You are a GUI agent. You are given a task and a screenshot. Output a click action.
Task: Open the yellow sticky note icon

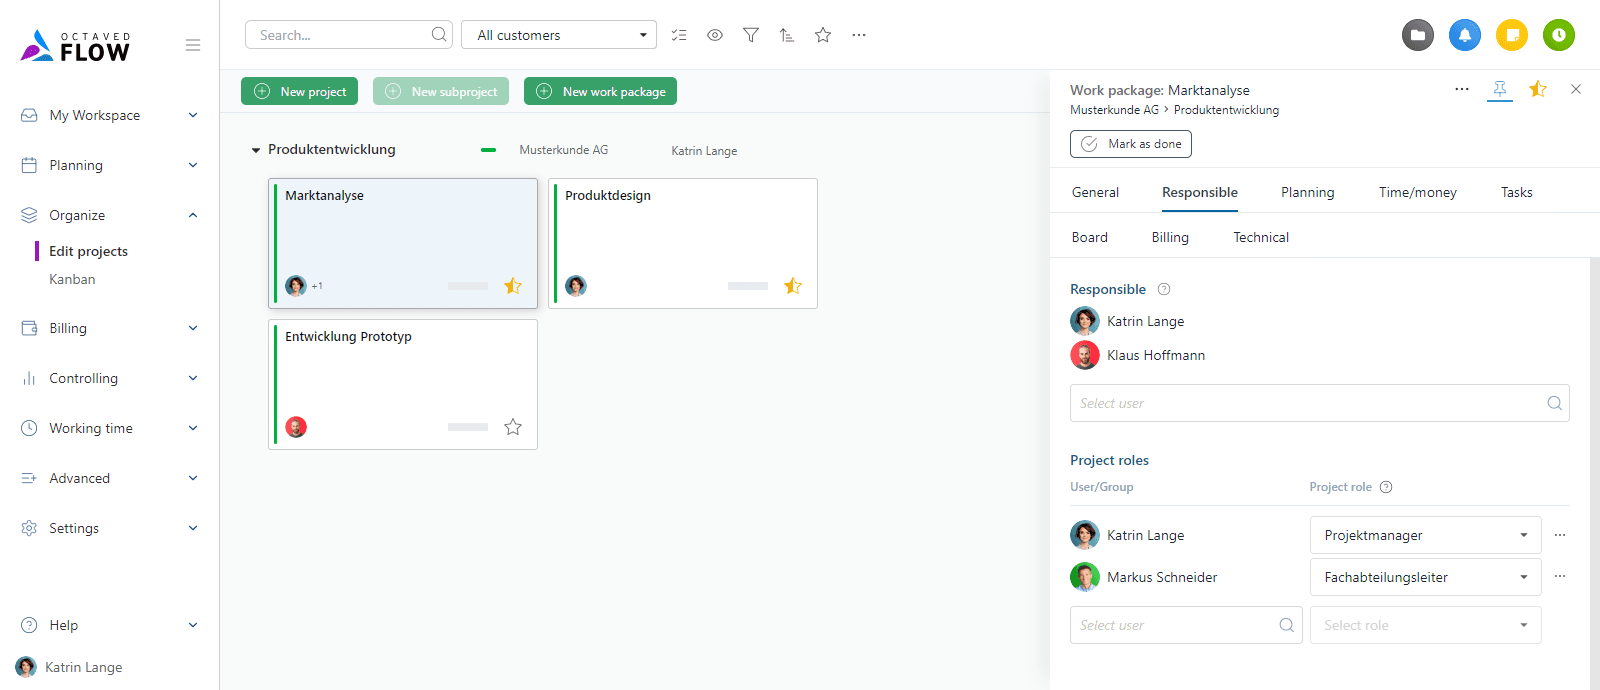[x=1512, y=35]
